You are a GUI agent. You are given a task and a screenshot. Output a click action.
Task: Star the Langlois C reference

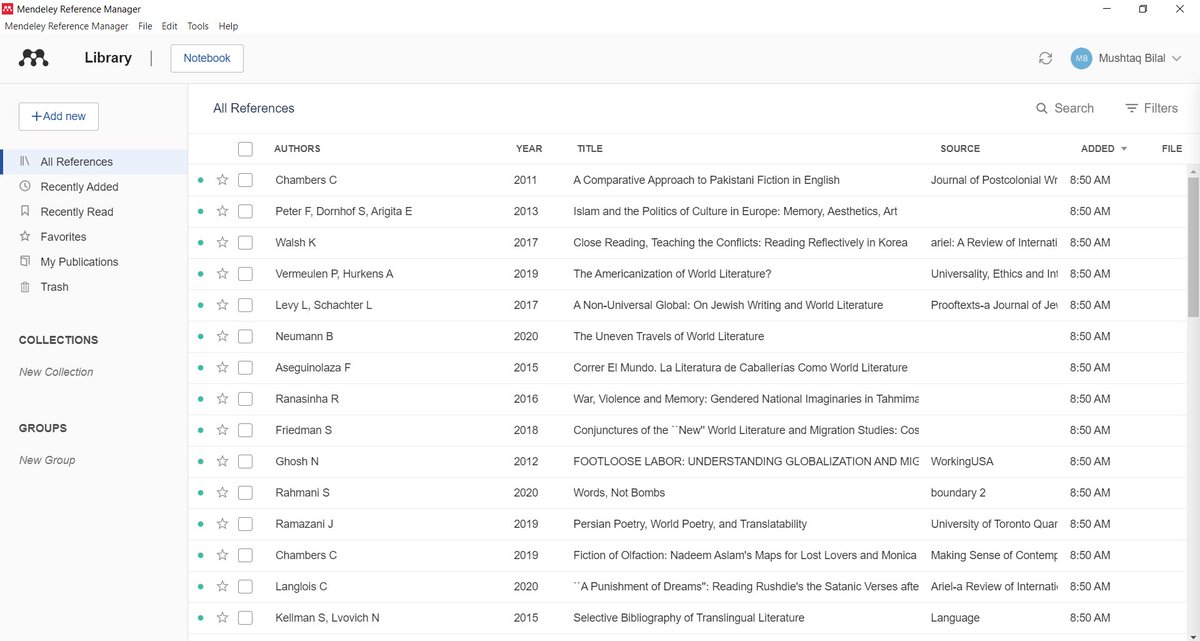coord(223,586)
